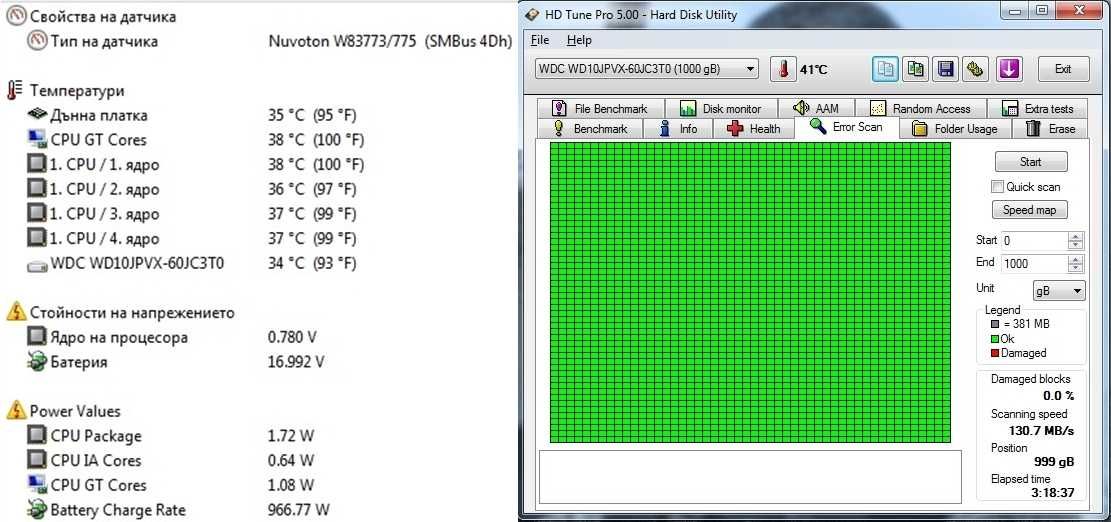Increase the End value with up arrow

click(1076, 259)
